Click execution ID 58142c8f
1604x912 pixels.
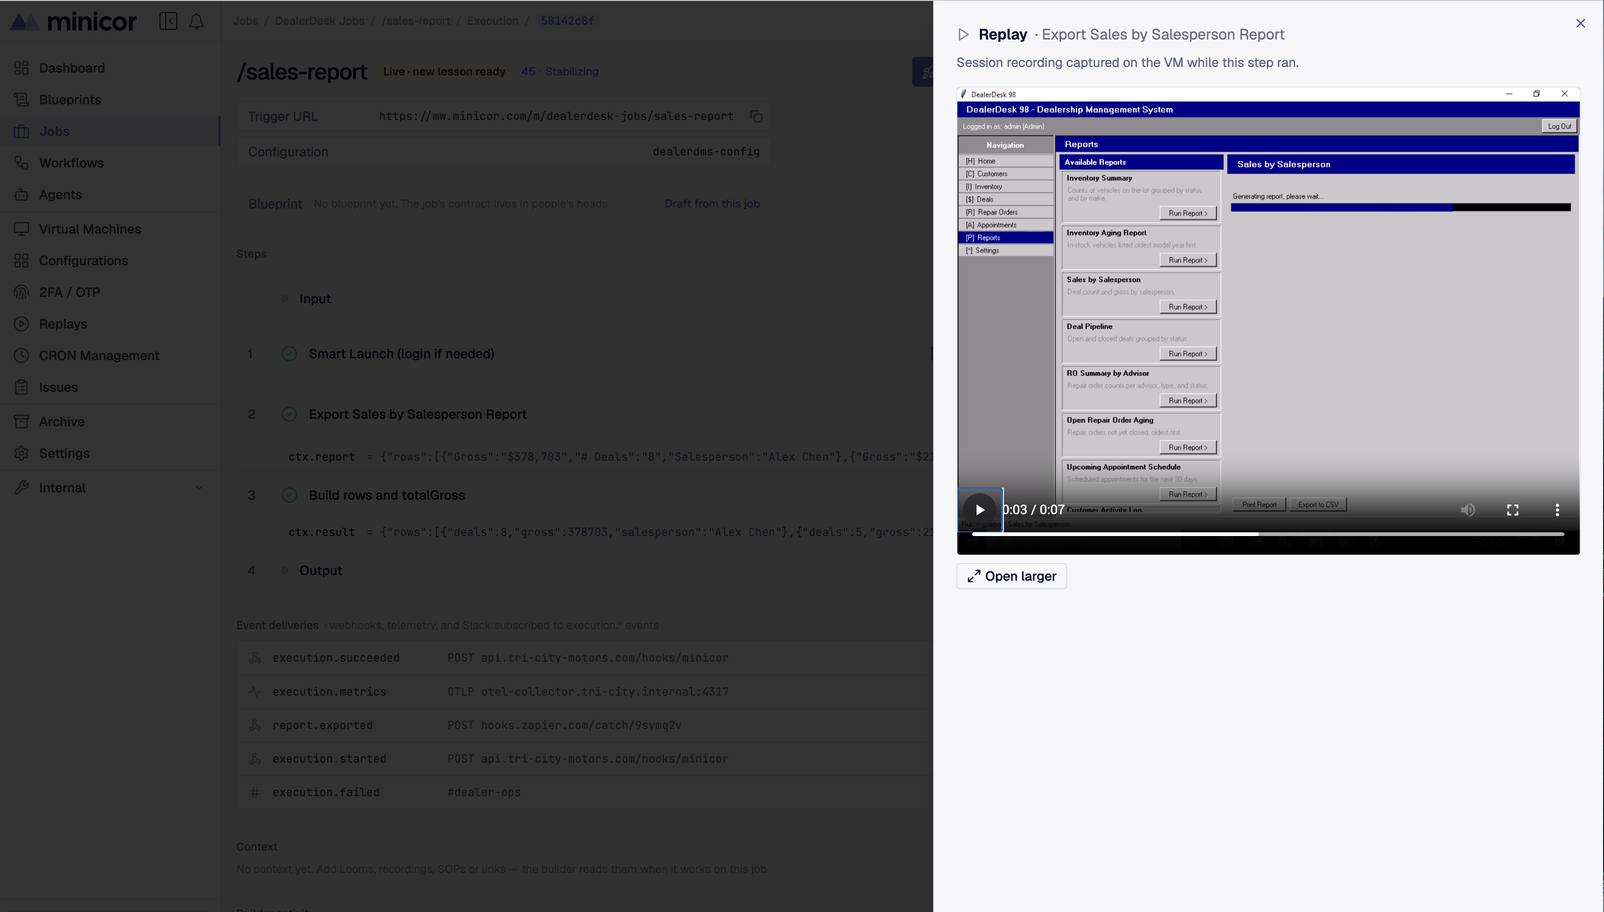tap(567, 21)
